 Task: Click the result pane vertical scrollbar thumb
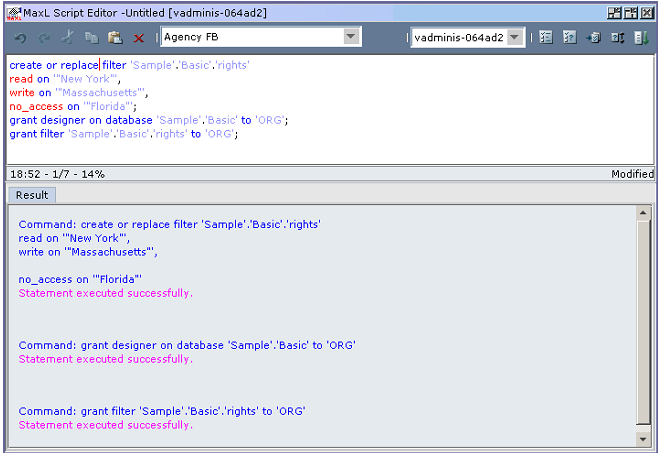(643, 322)
